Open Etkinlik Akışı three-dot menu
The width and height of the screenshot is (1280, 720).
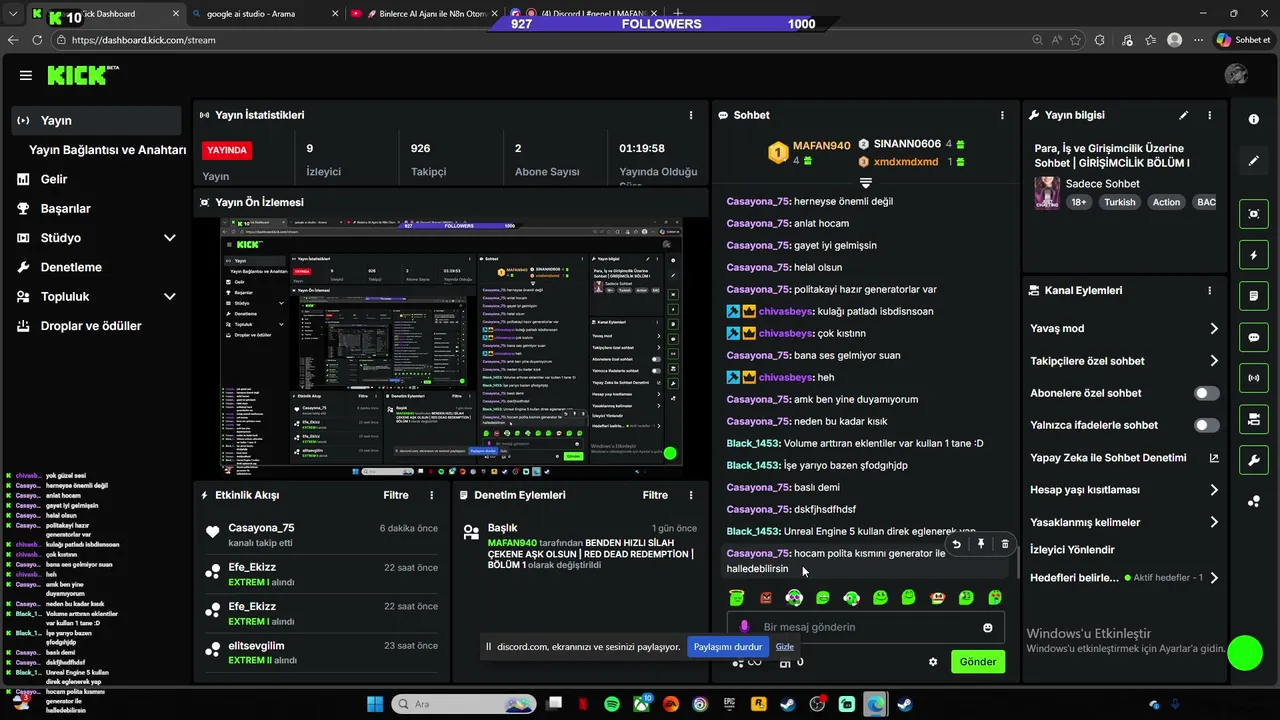432,495
